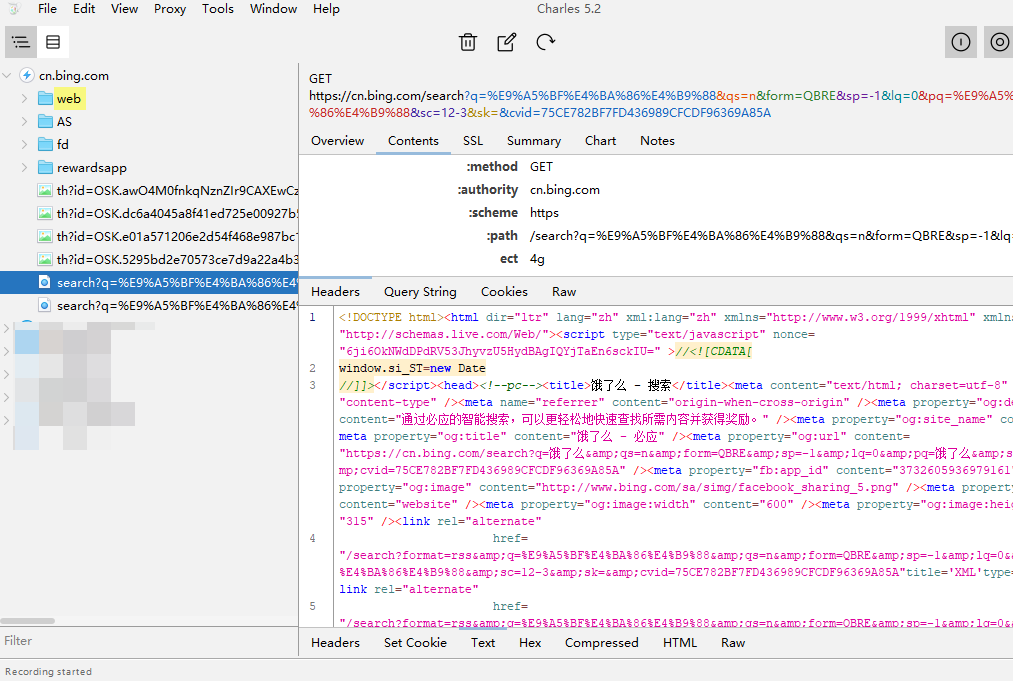The height and width of the screenshot is (681, 1013).
Task: Select the :authority value cn.bing.com
Action: pyautogui.click(x=565, y=190)
